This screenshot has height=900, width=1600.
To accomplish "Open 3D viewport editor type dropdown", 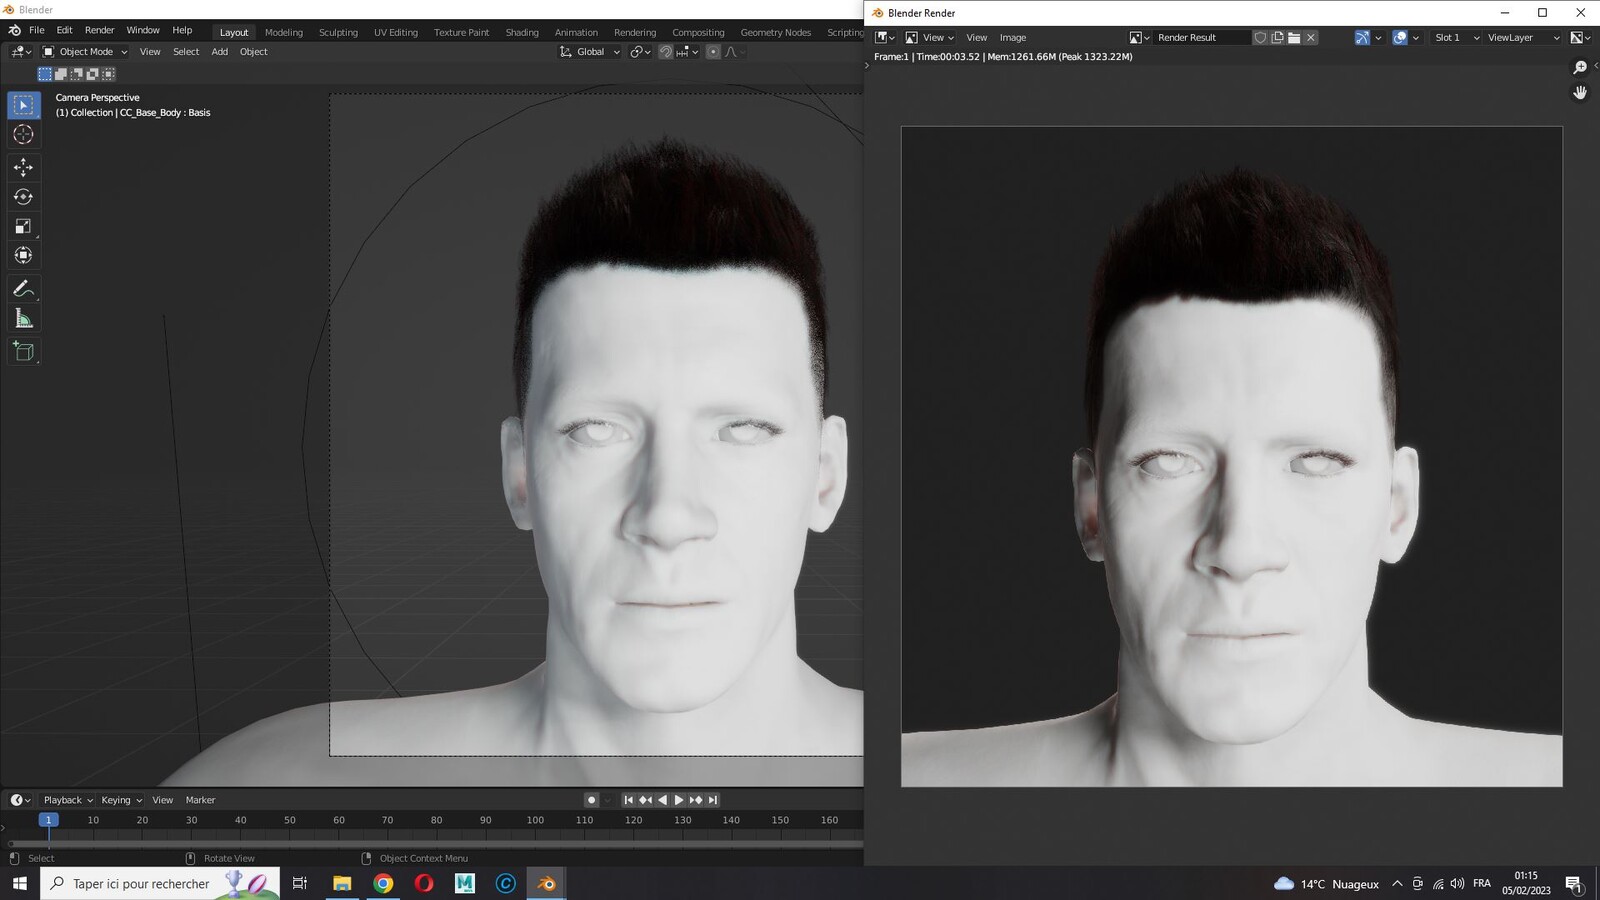I will [x=21, y=52].
